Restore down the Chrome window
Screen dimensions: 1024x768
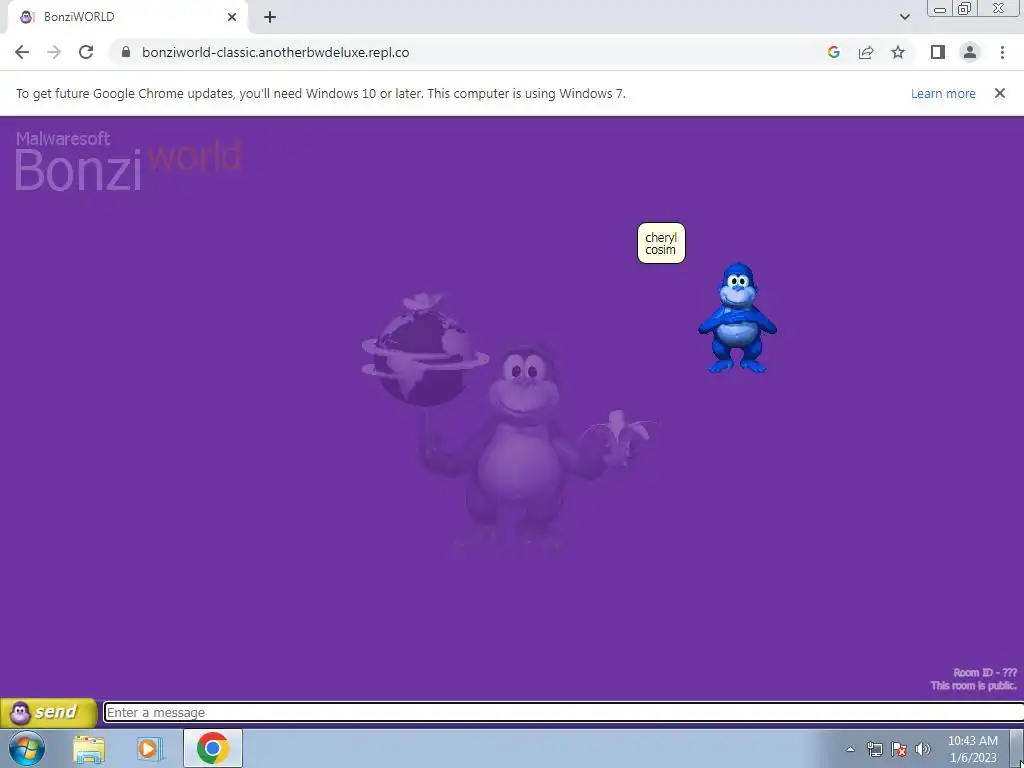click(x=964, y=8)
